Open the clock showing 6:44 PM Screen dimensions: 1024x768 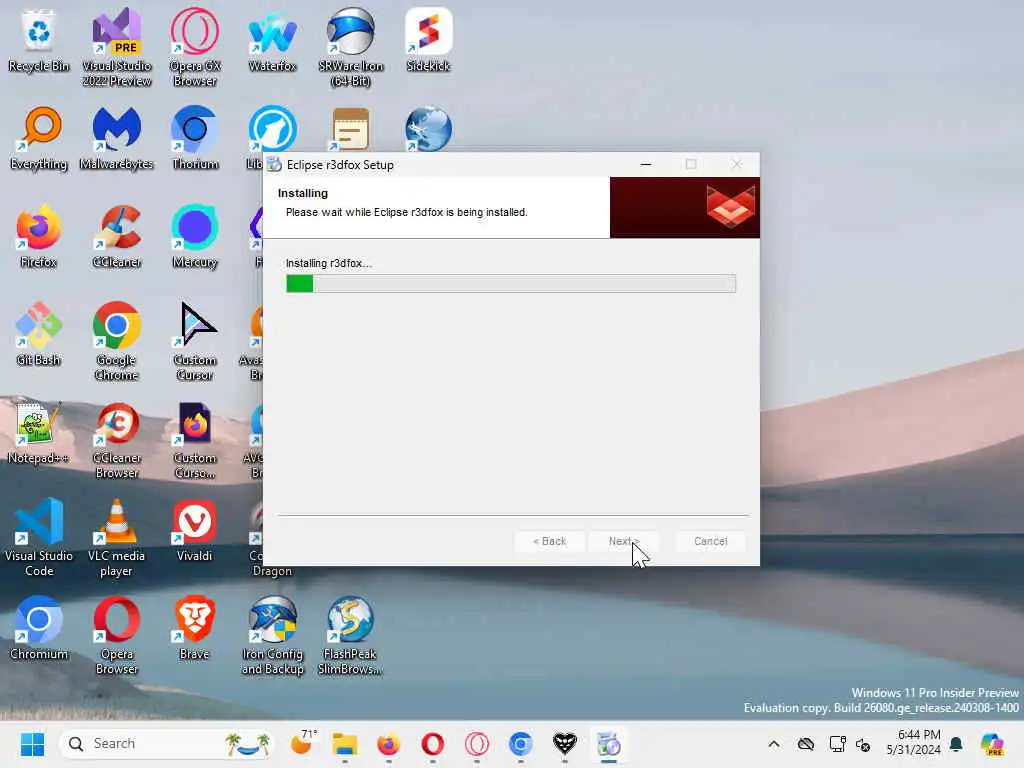(x=913, y=743)
